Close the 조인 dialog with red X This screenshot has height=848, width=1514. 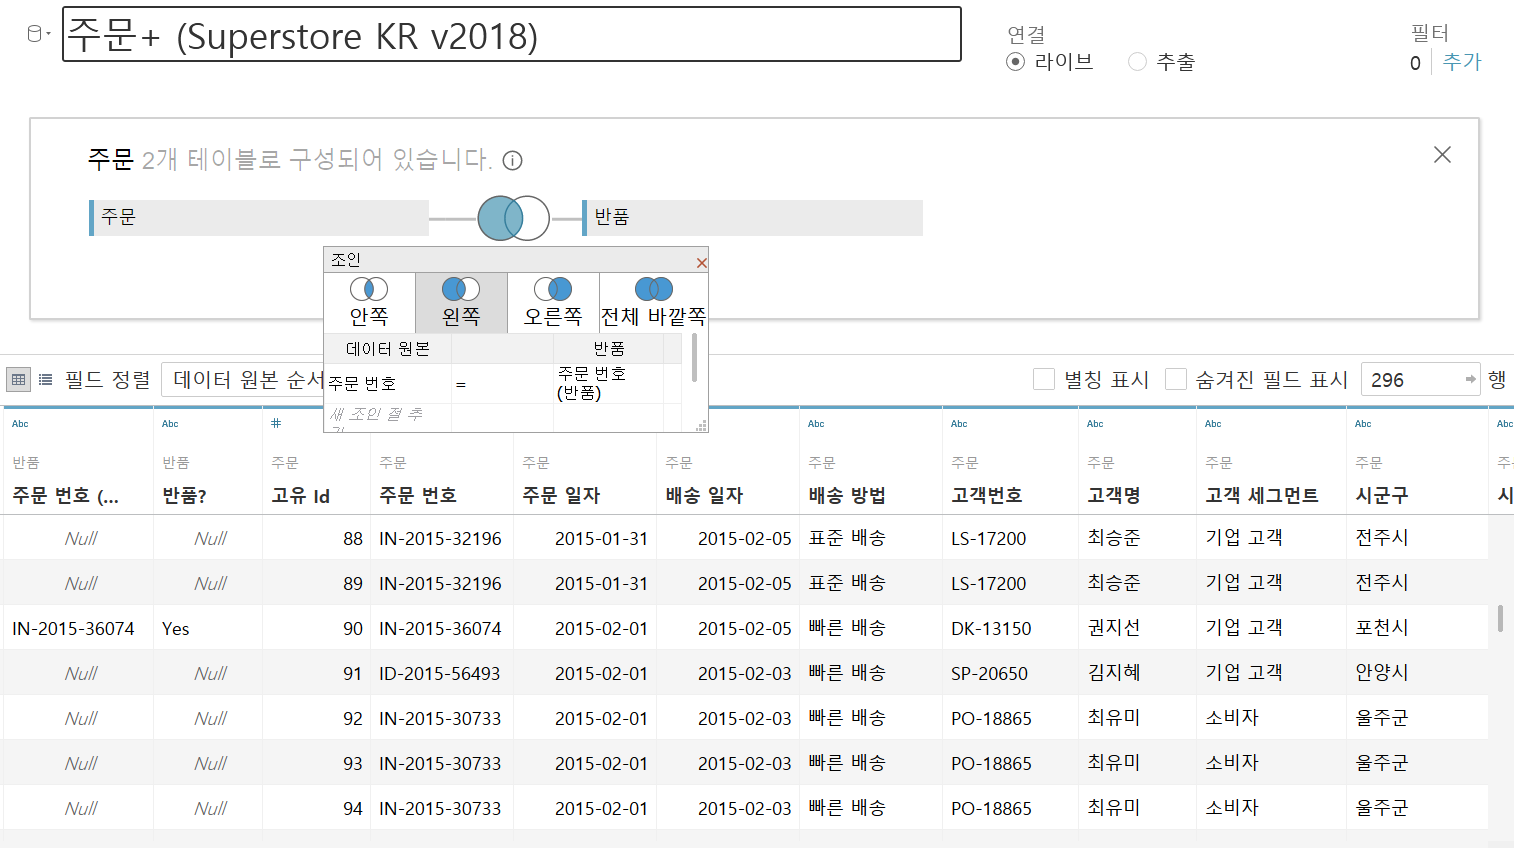point(701,262)
